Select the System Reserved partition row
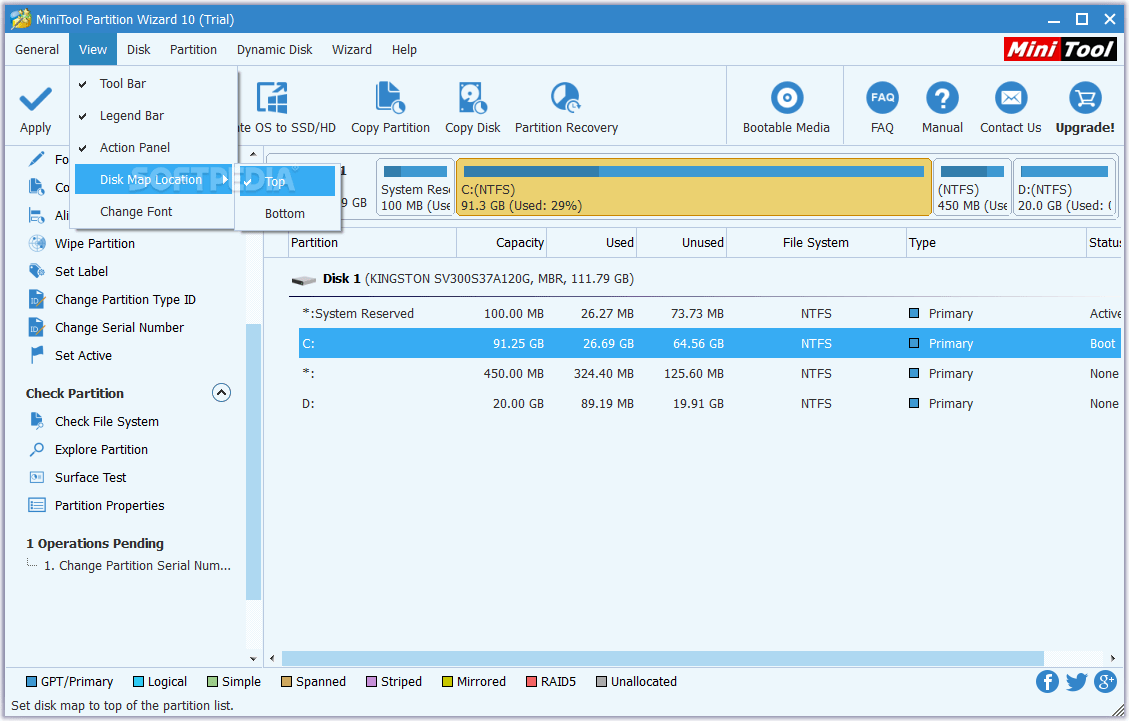Screen dimensions: 1129x721 pos(709,313)
